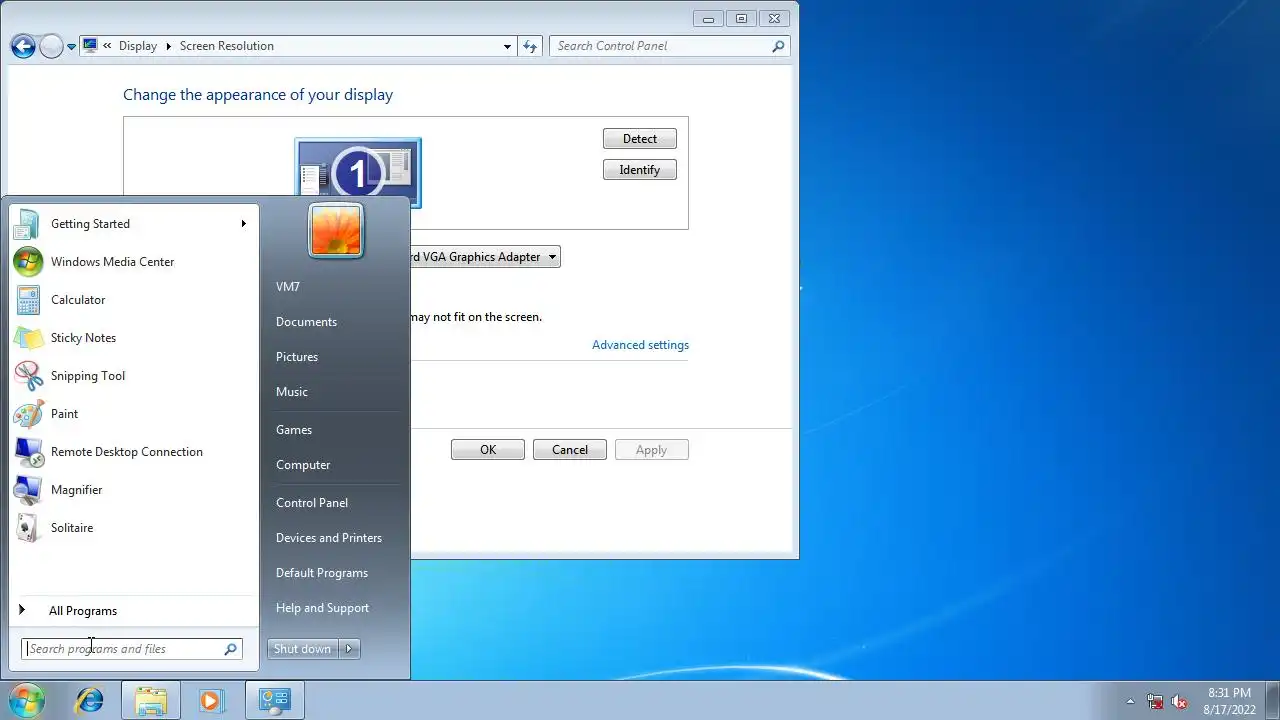Launch Solitaire game icon
1280x720 pixels.
pos(28,528)
